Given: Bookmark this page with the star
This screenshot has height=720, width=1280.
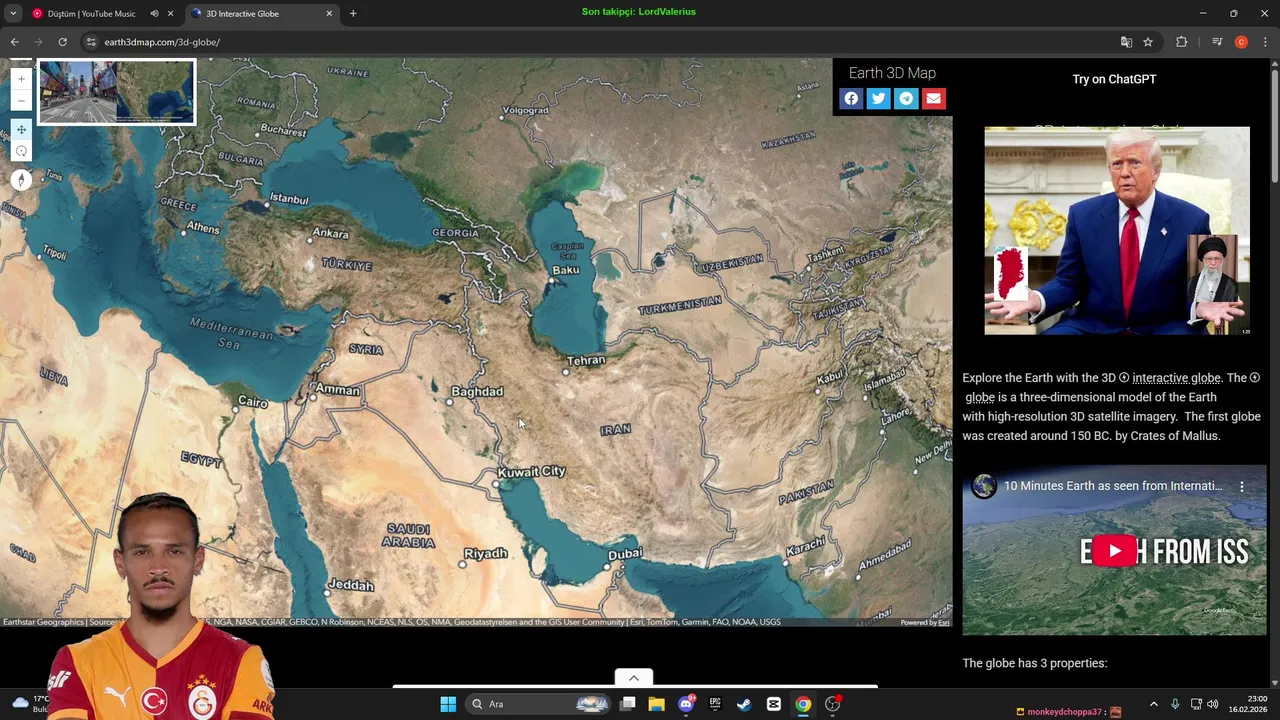Looking at the screenshot, I should 1148,42.
